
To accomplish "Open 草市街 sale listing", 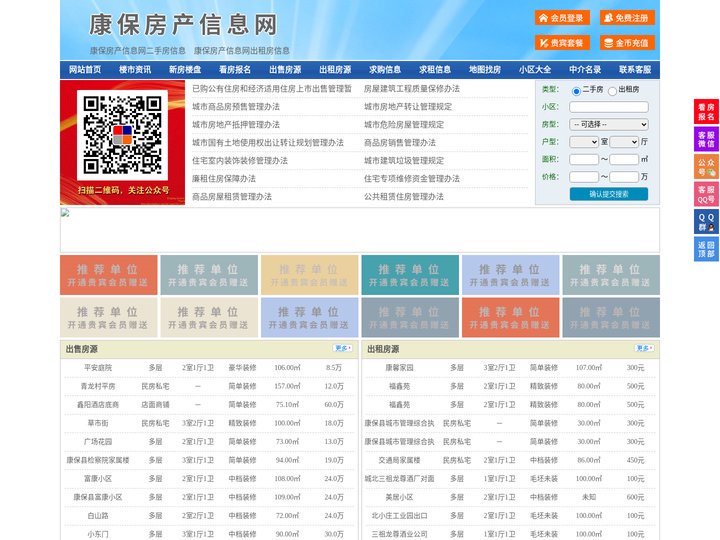I will pos(98,423).
